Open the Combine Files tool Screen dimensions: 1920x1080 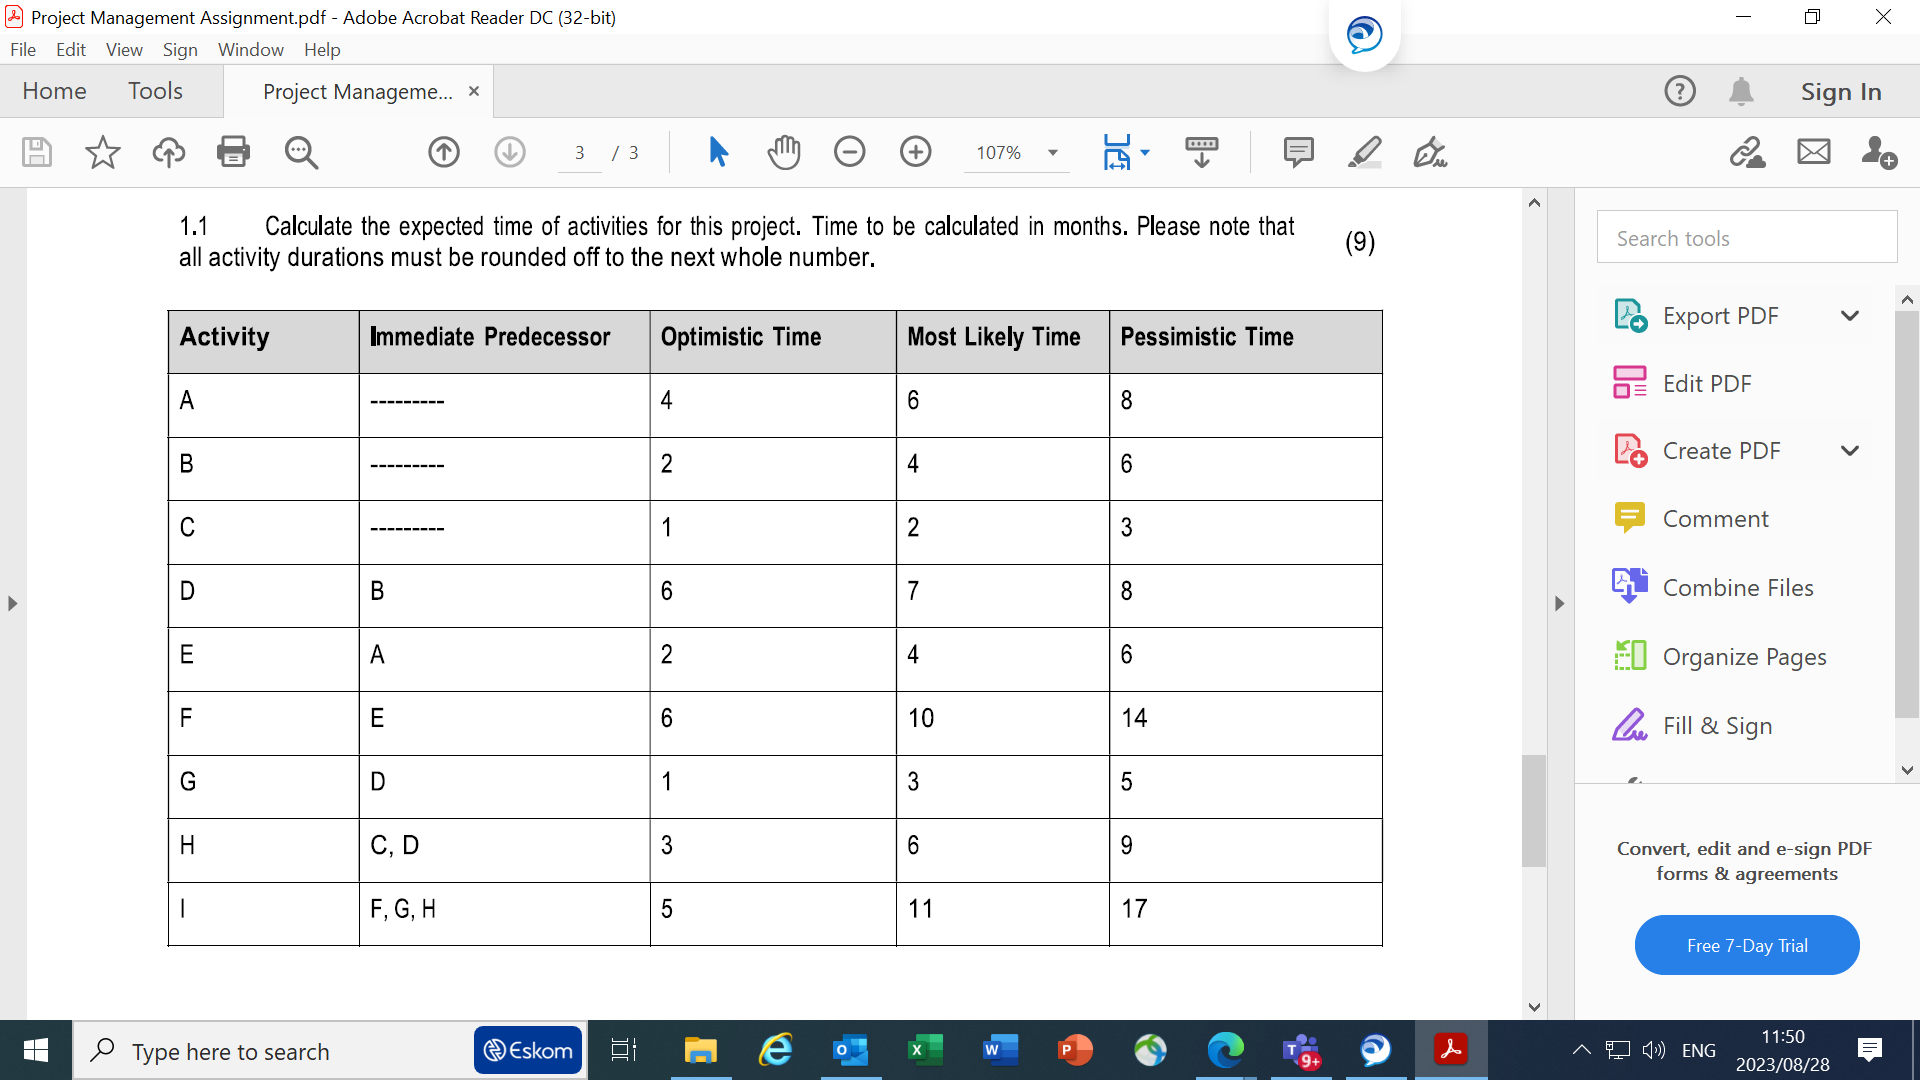tap(1738, 587)
